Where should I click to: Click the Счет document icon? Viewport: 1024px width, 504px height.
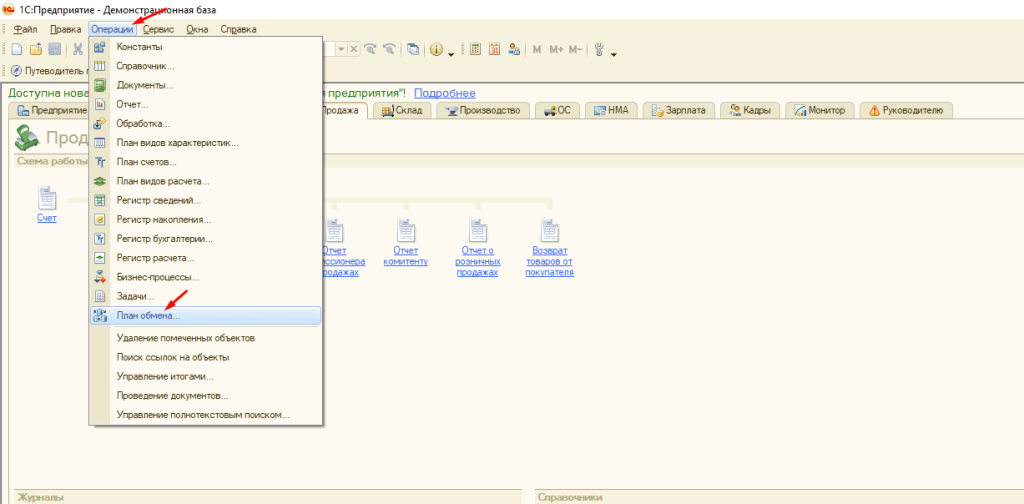click(x=47, y=200)
